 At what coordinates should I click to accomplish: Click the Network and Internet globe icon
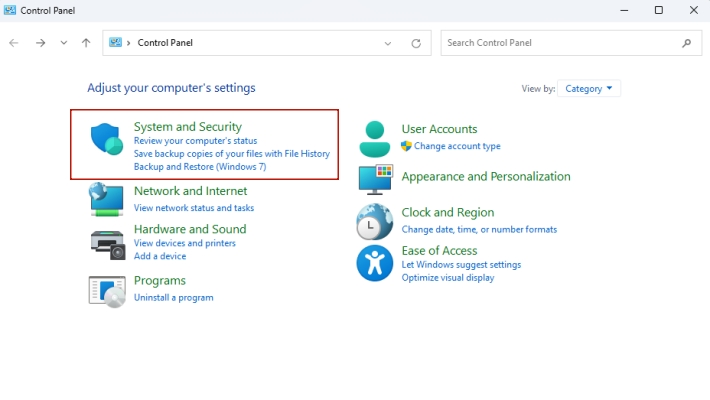tap(106, 199)
